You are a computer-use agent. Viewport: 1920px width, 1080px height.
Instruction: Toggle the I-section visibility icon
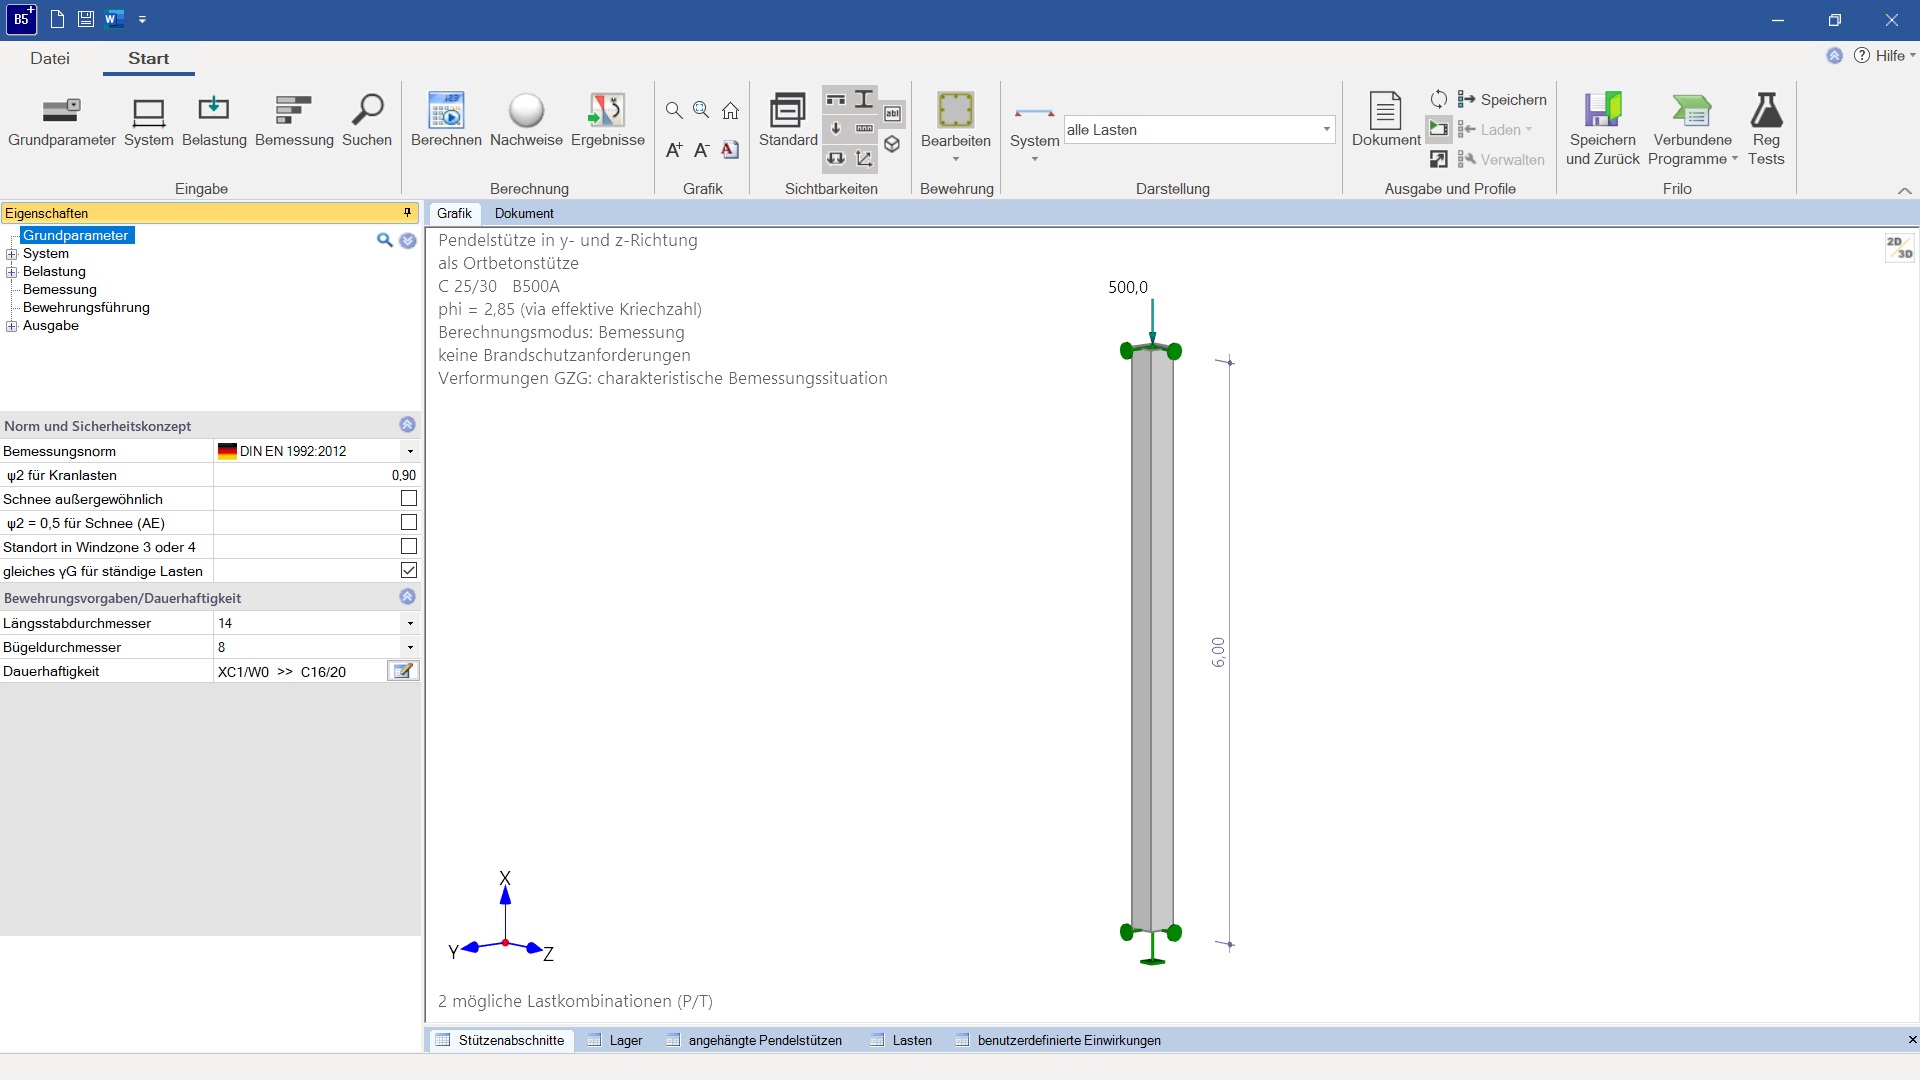pos(864,99)
